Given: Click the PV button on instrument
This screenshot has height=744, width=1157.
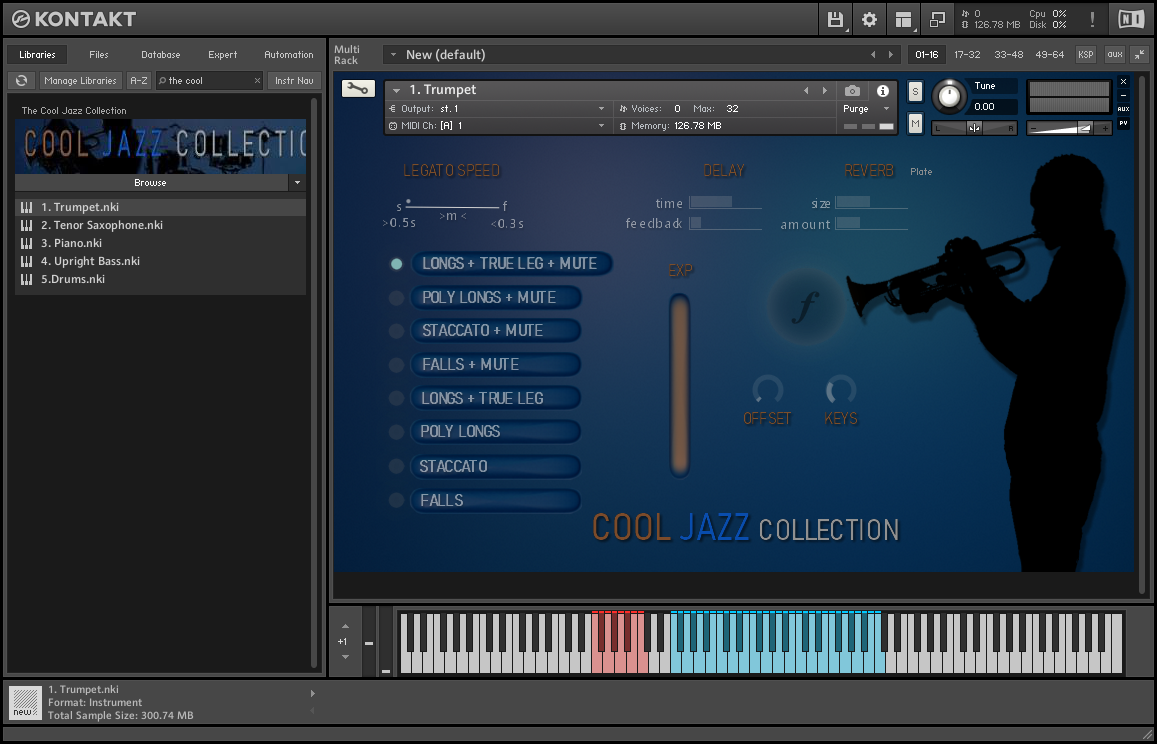Looking at the screenshot, I should 1123,123.
